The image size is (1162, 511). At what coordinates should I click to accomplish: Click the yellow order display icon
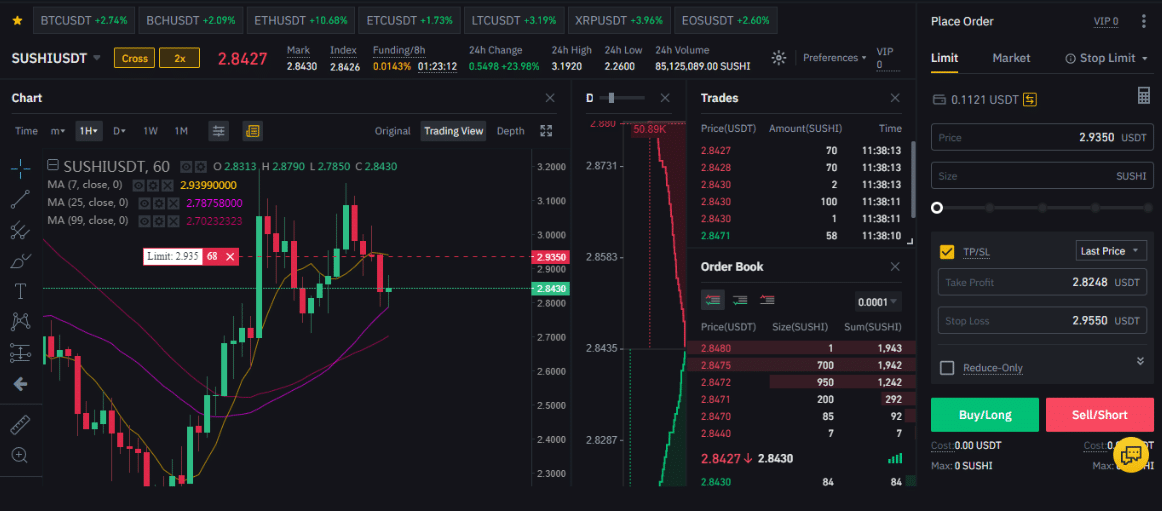coord(253,131)
